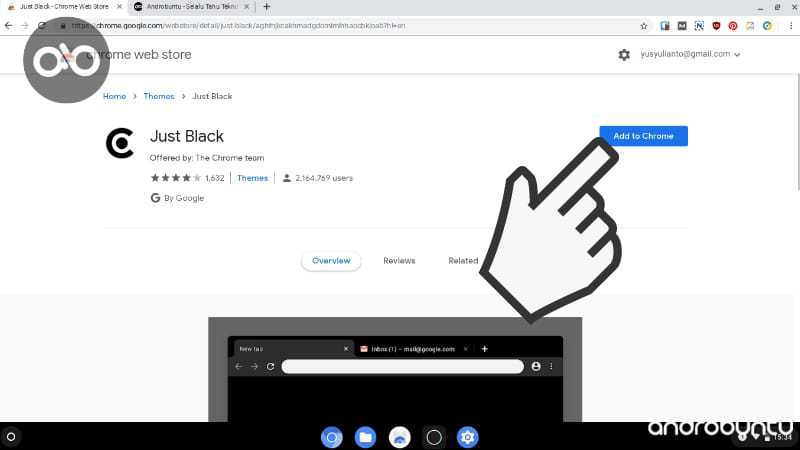Go to Home breadcrumb link
This screenshot has width=800, height=450.
click(114, 96)
